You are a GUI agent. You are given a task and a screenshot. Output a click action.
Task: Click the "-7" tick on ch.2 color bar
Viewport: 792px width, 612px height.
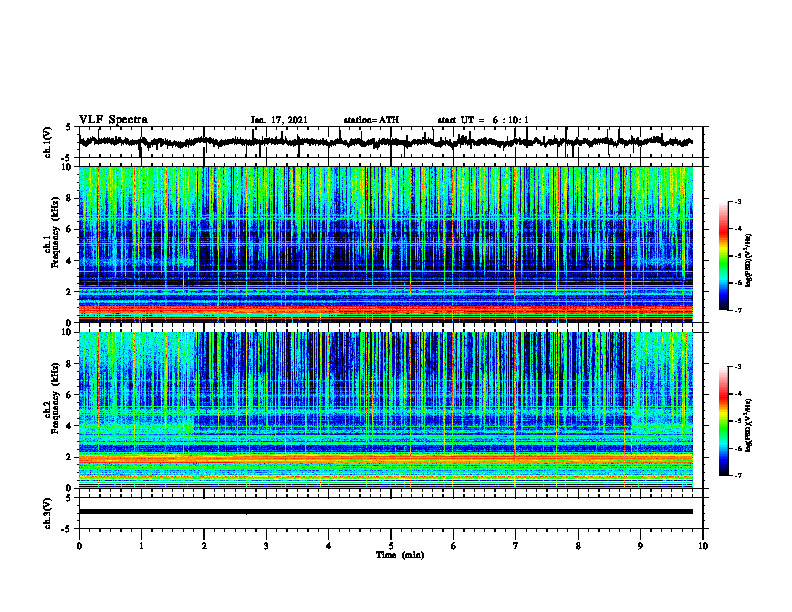tap(738, 475)
